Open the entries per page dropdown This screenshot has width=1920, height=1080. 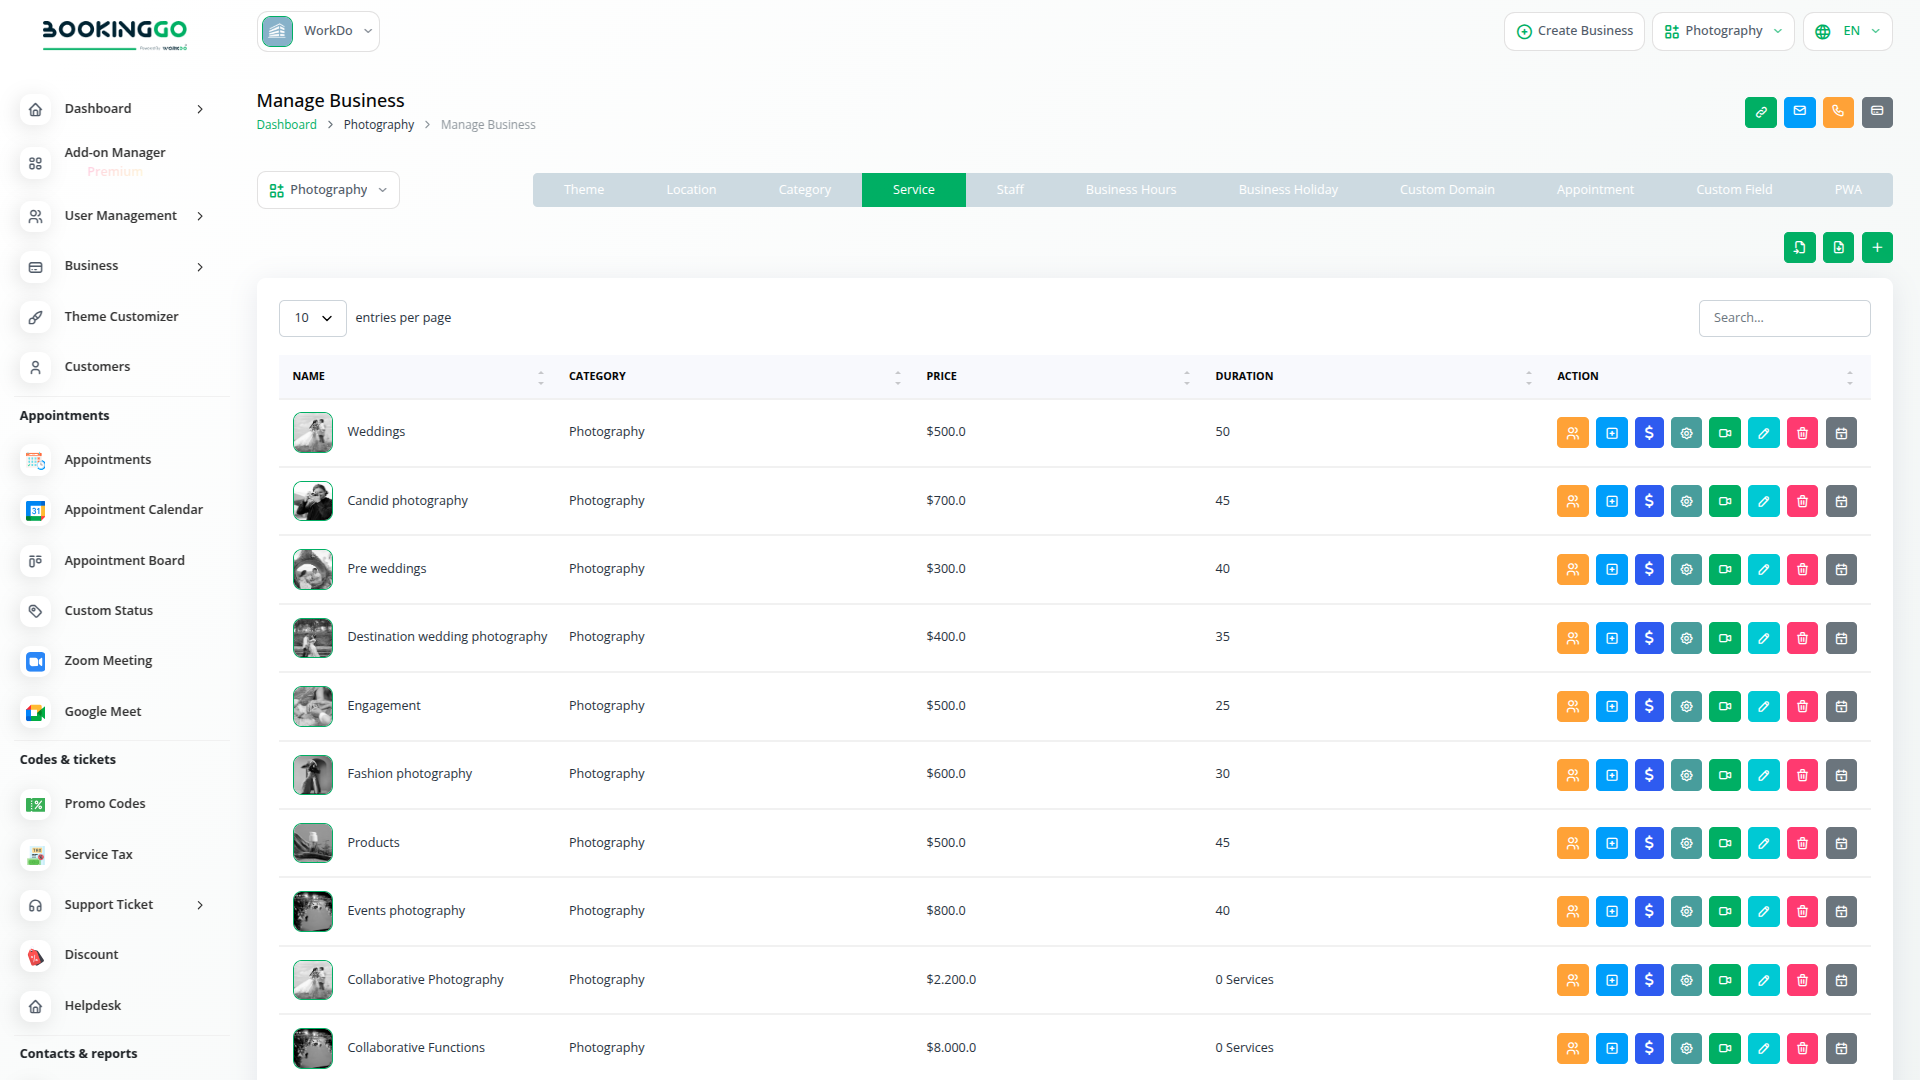pyautogui.click(x=312, y=318)
